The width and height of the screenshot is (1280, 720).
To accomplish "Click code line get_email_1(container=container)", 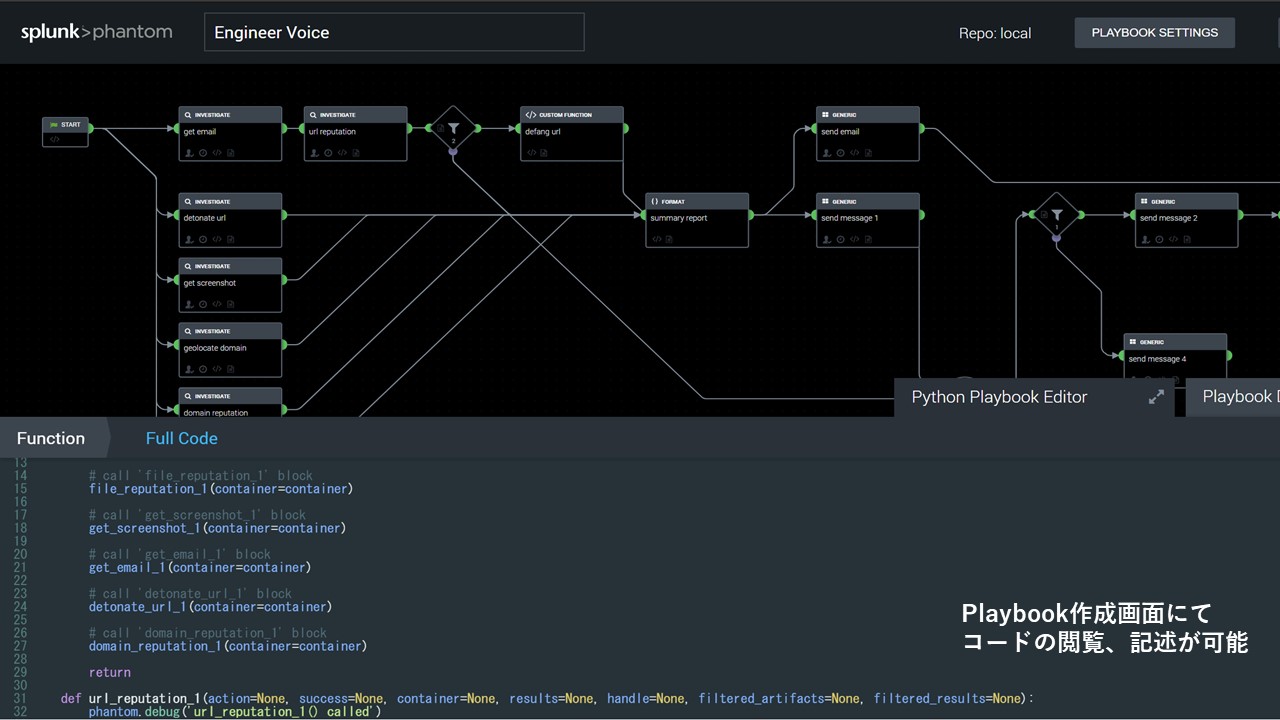I will click(200, 567).
